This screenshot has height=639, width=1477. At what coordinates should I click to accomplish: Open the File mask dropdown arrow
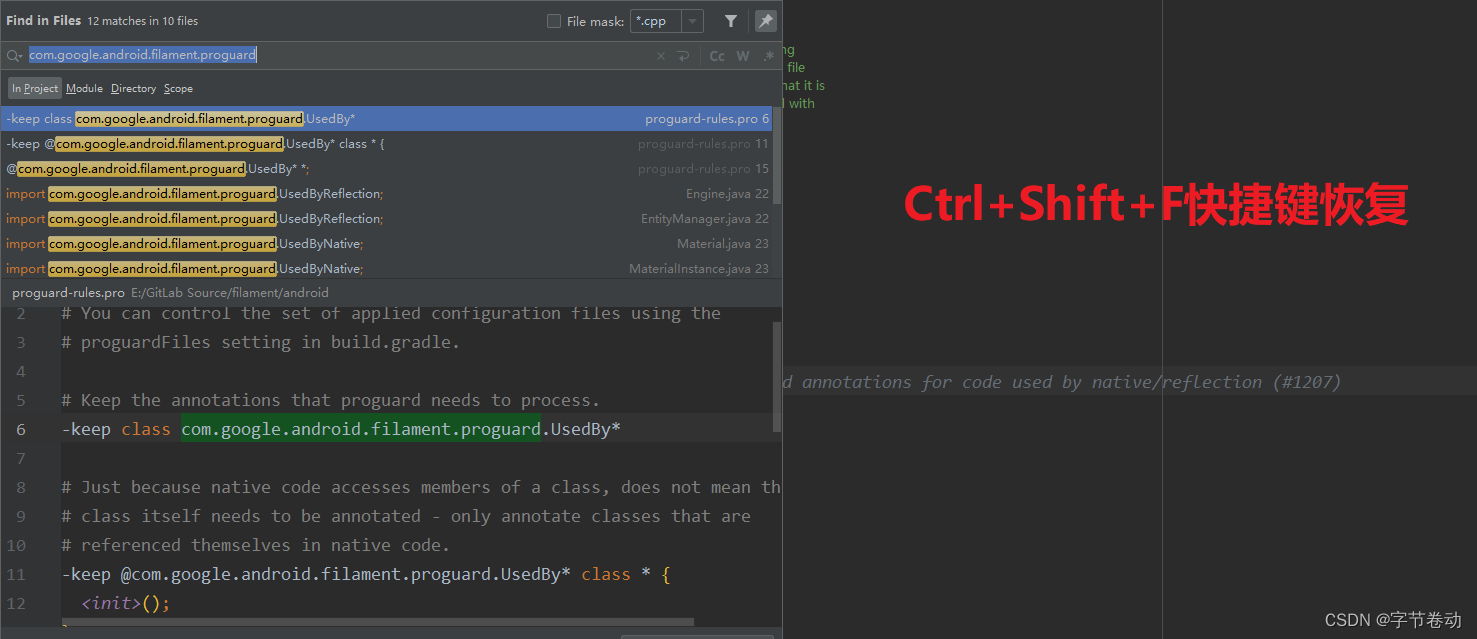point(692,21)
